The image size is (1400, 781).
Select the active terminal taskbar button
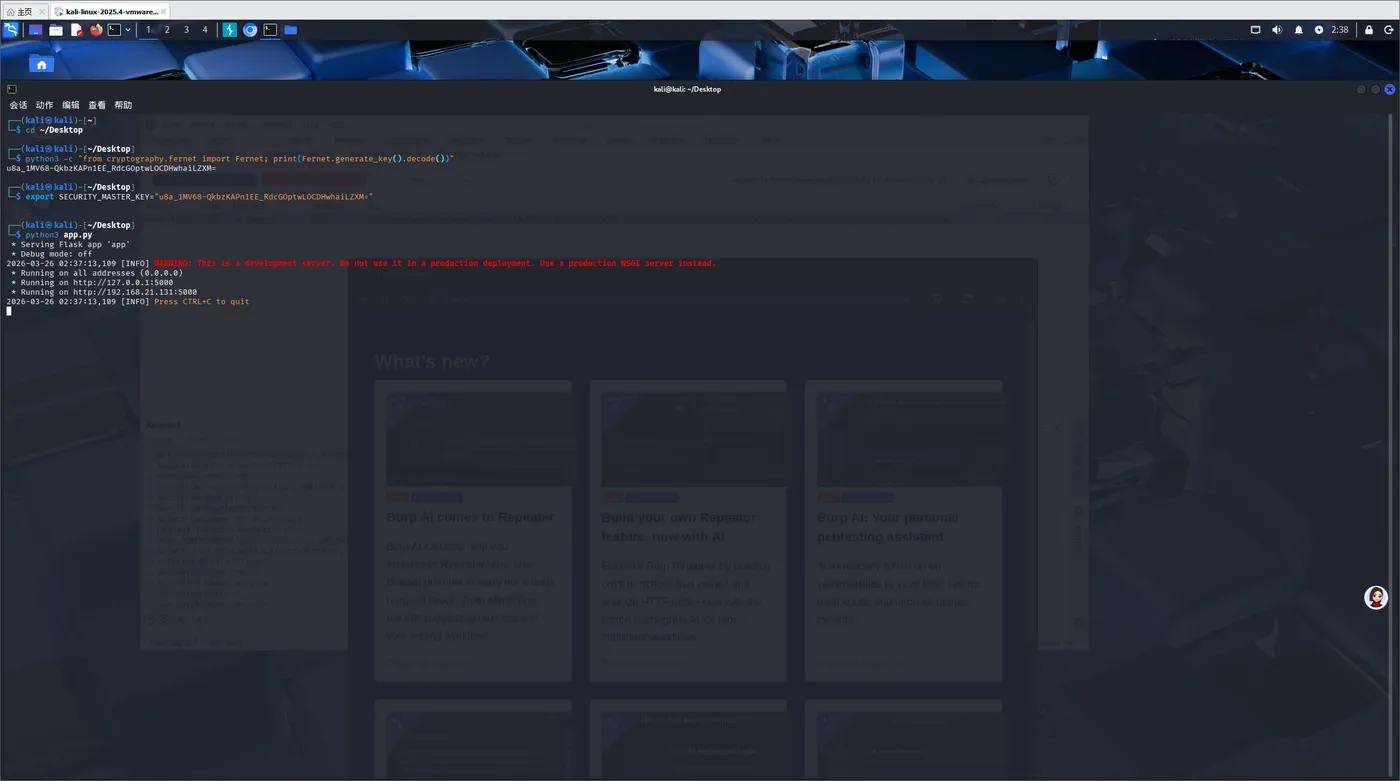click(270, 30)
